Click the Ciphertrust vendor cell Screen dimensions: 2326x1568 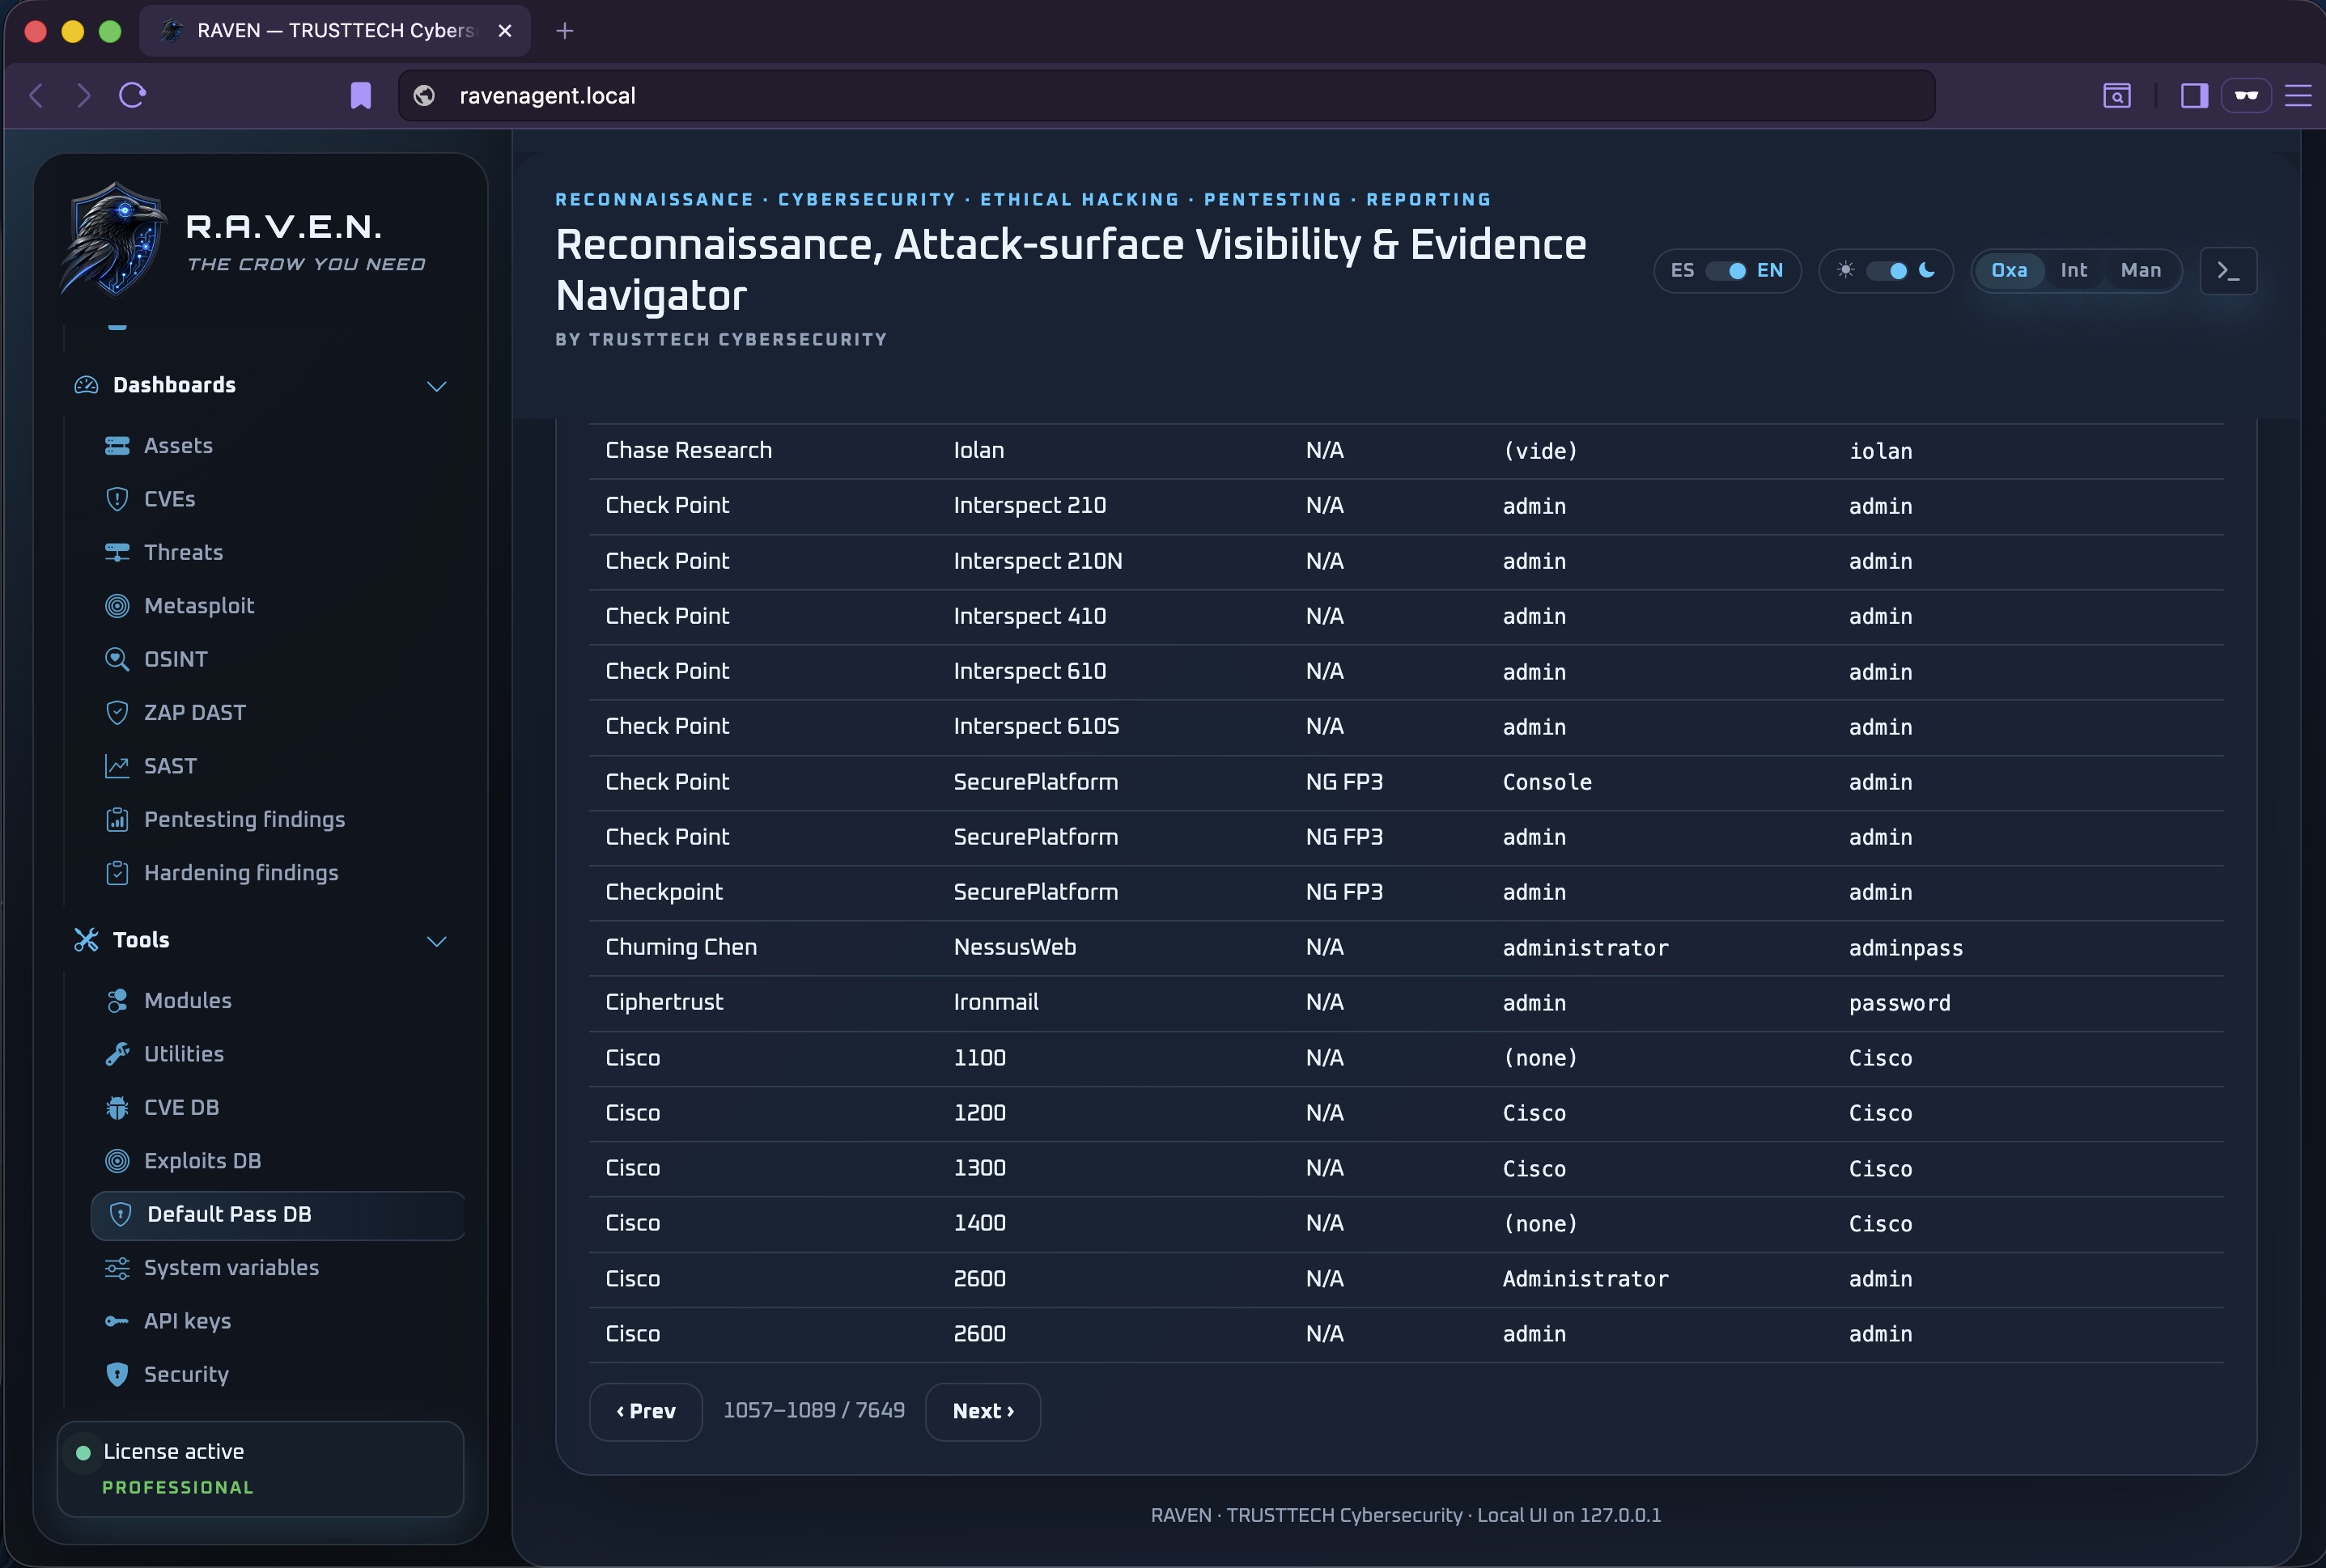(x=664, y=1002)
